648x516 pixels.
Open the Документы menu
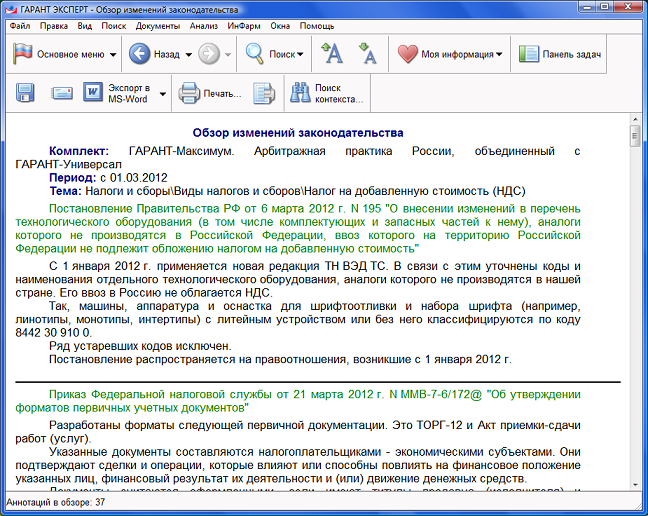pyautogui.click(x=158, y=25)
